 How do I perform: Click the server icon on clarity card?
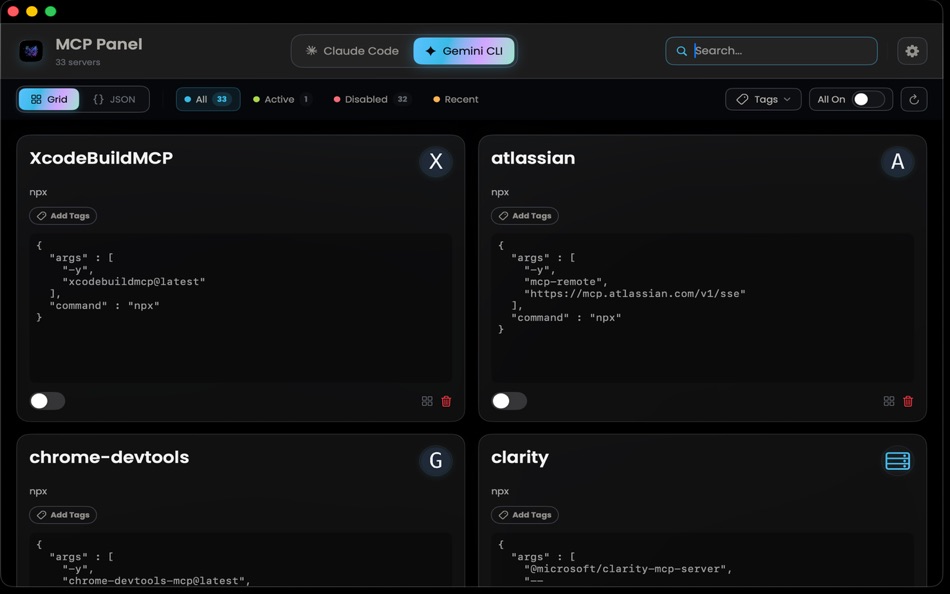(x=897, y=461)
